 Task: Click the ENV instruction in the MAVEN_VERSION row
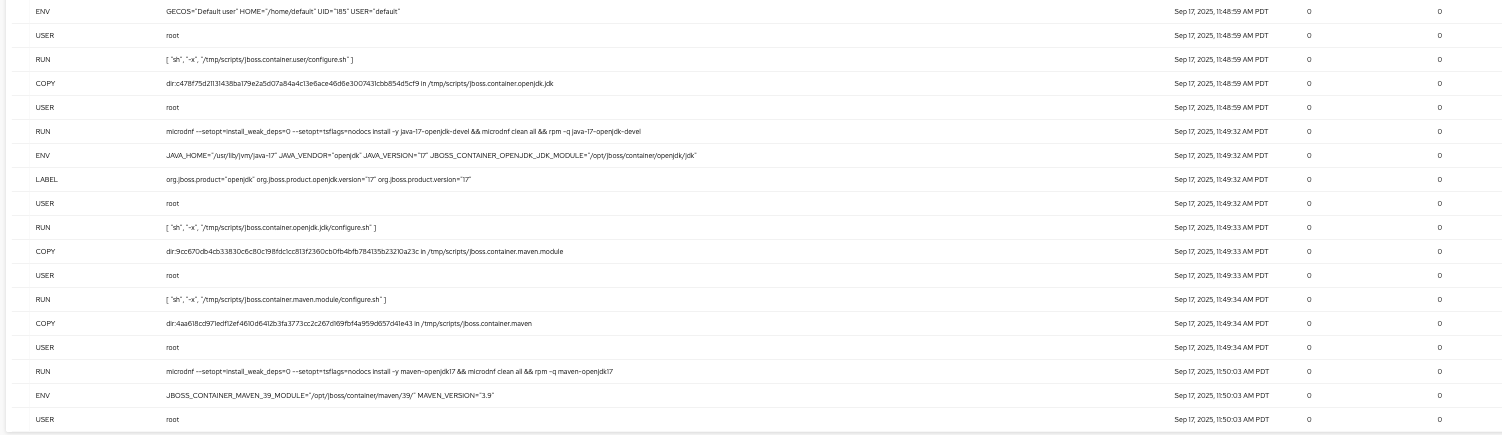point(42,395)
